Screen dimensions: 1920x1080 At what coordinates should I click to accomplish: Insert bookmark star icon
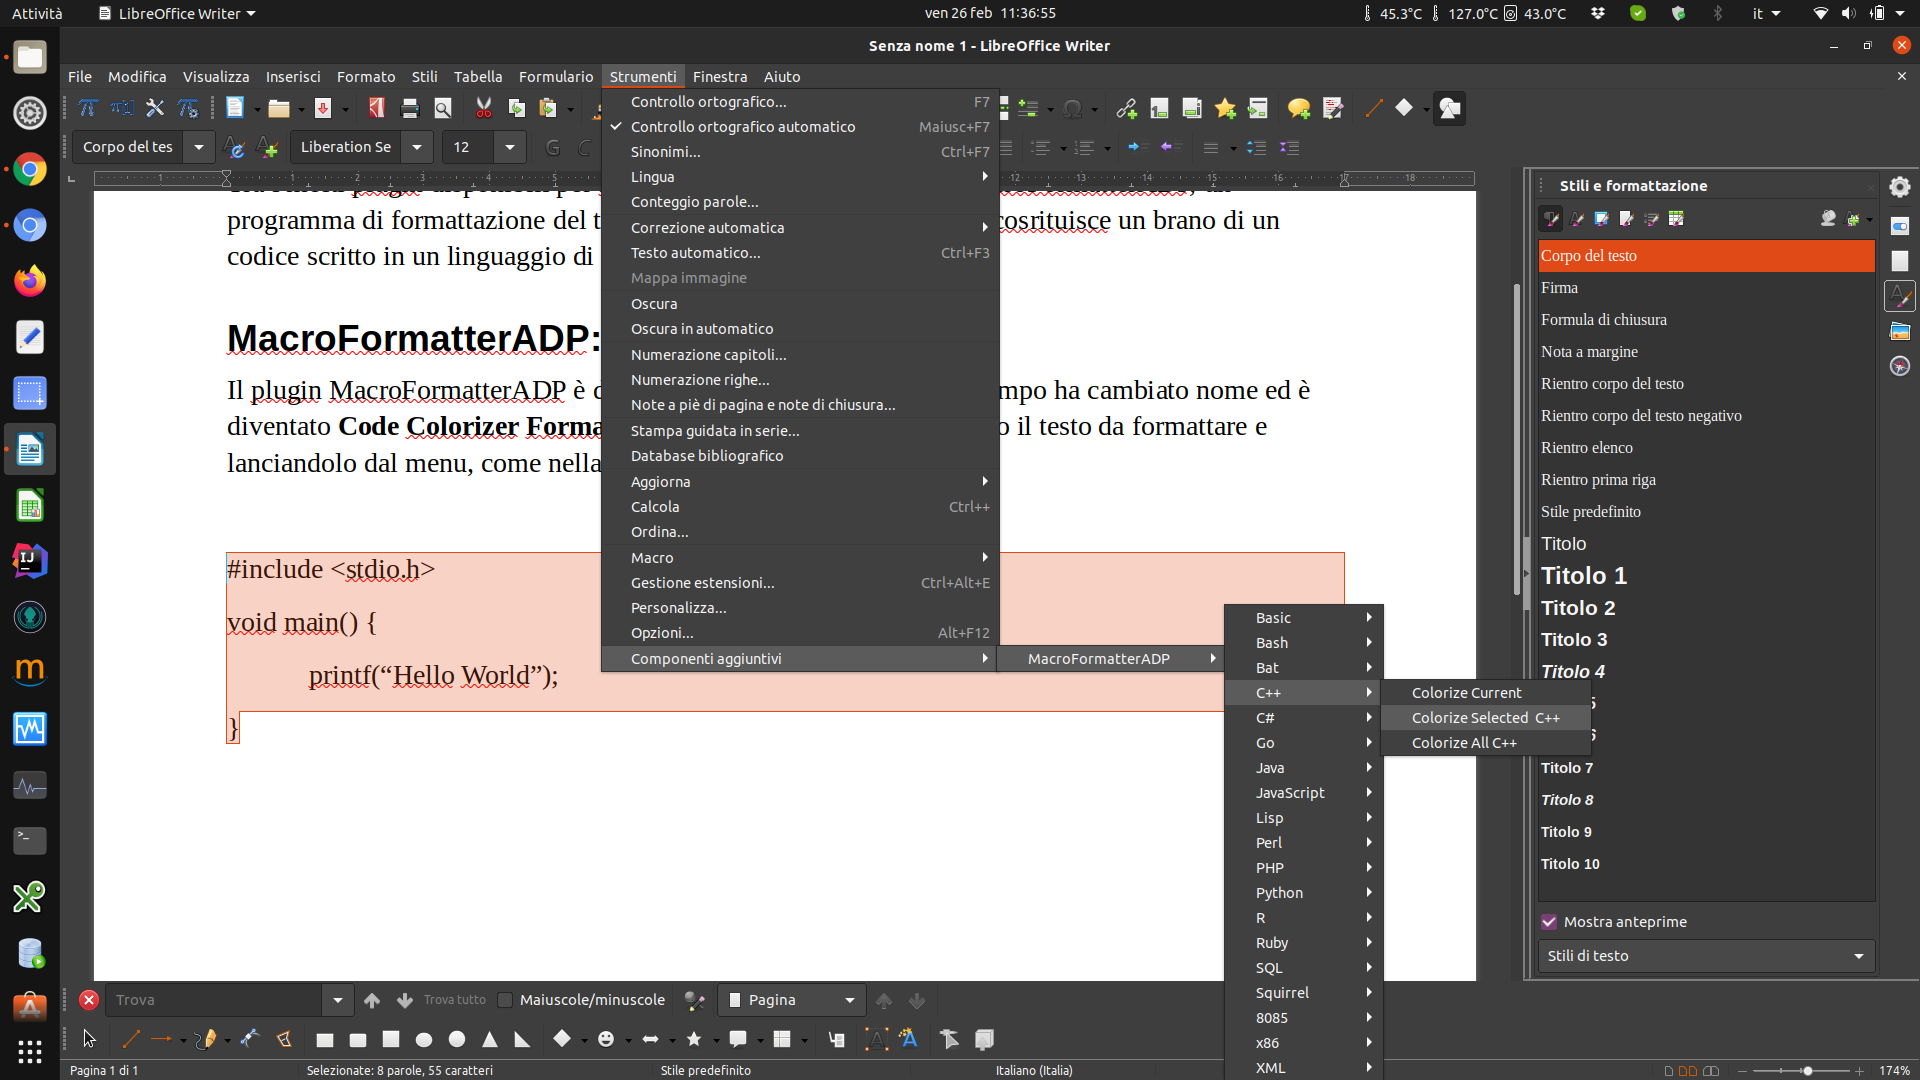click(1225, 108)
